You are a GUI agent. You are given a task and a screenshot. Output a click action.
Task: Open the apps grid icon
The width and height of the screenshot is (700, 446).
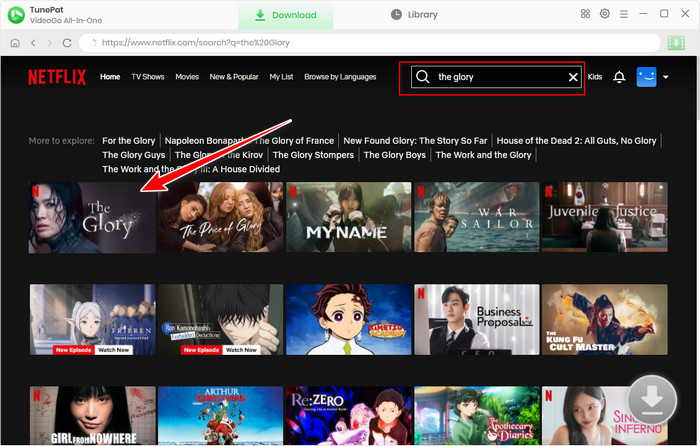586,14
